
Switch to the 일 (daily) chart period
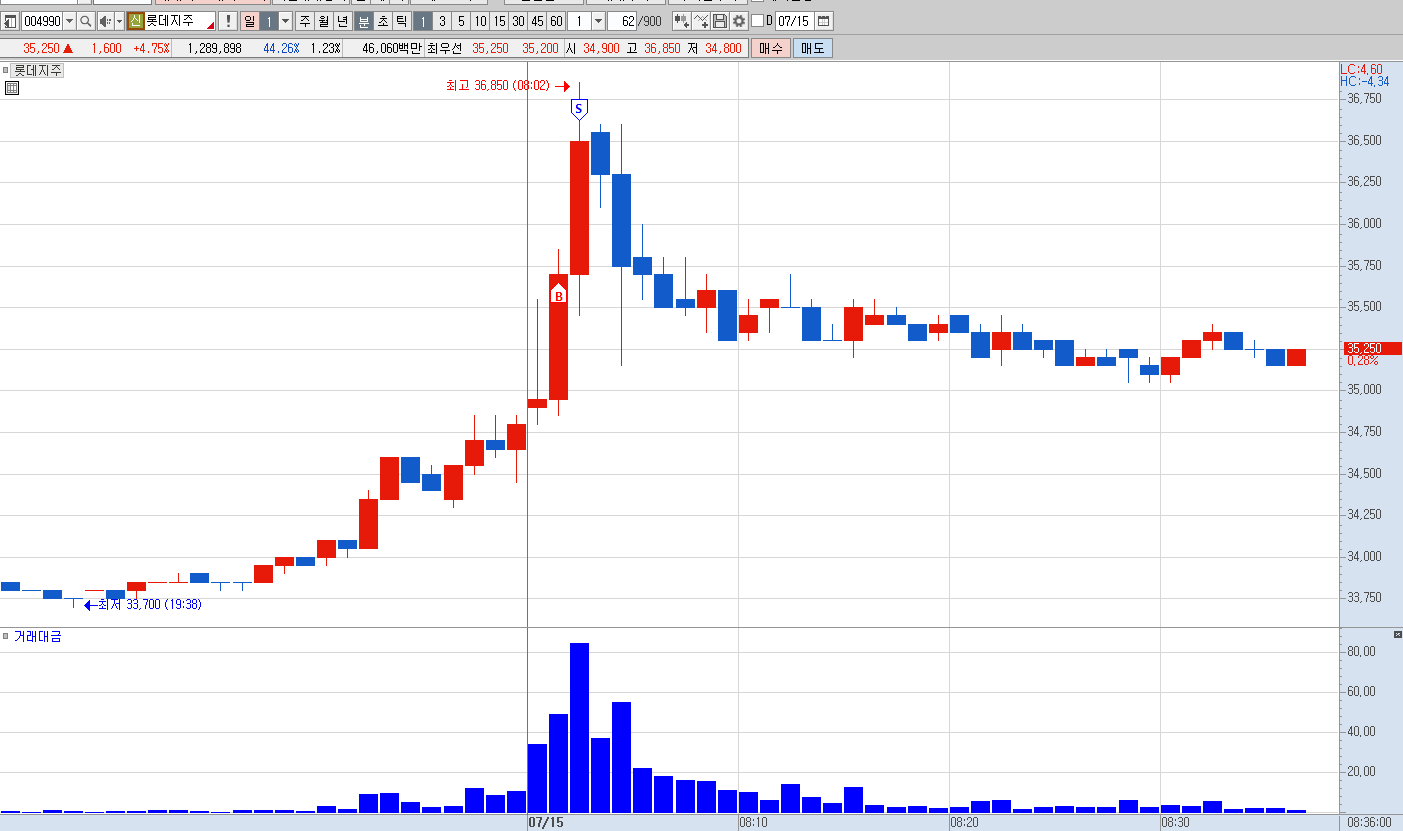pos(249,21)
